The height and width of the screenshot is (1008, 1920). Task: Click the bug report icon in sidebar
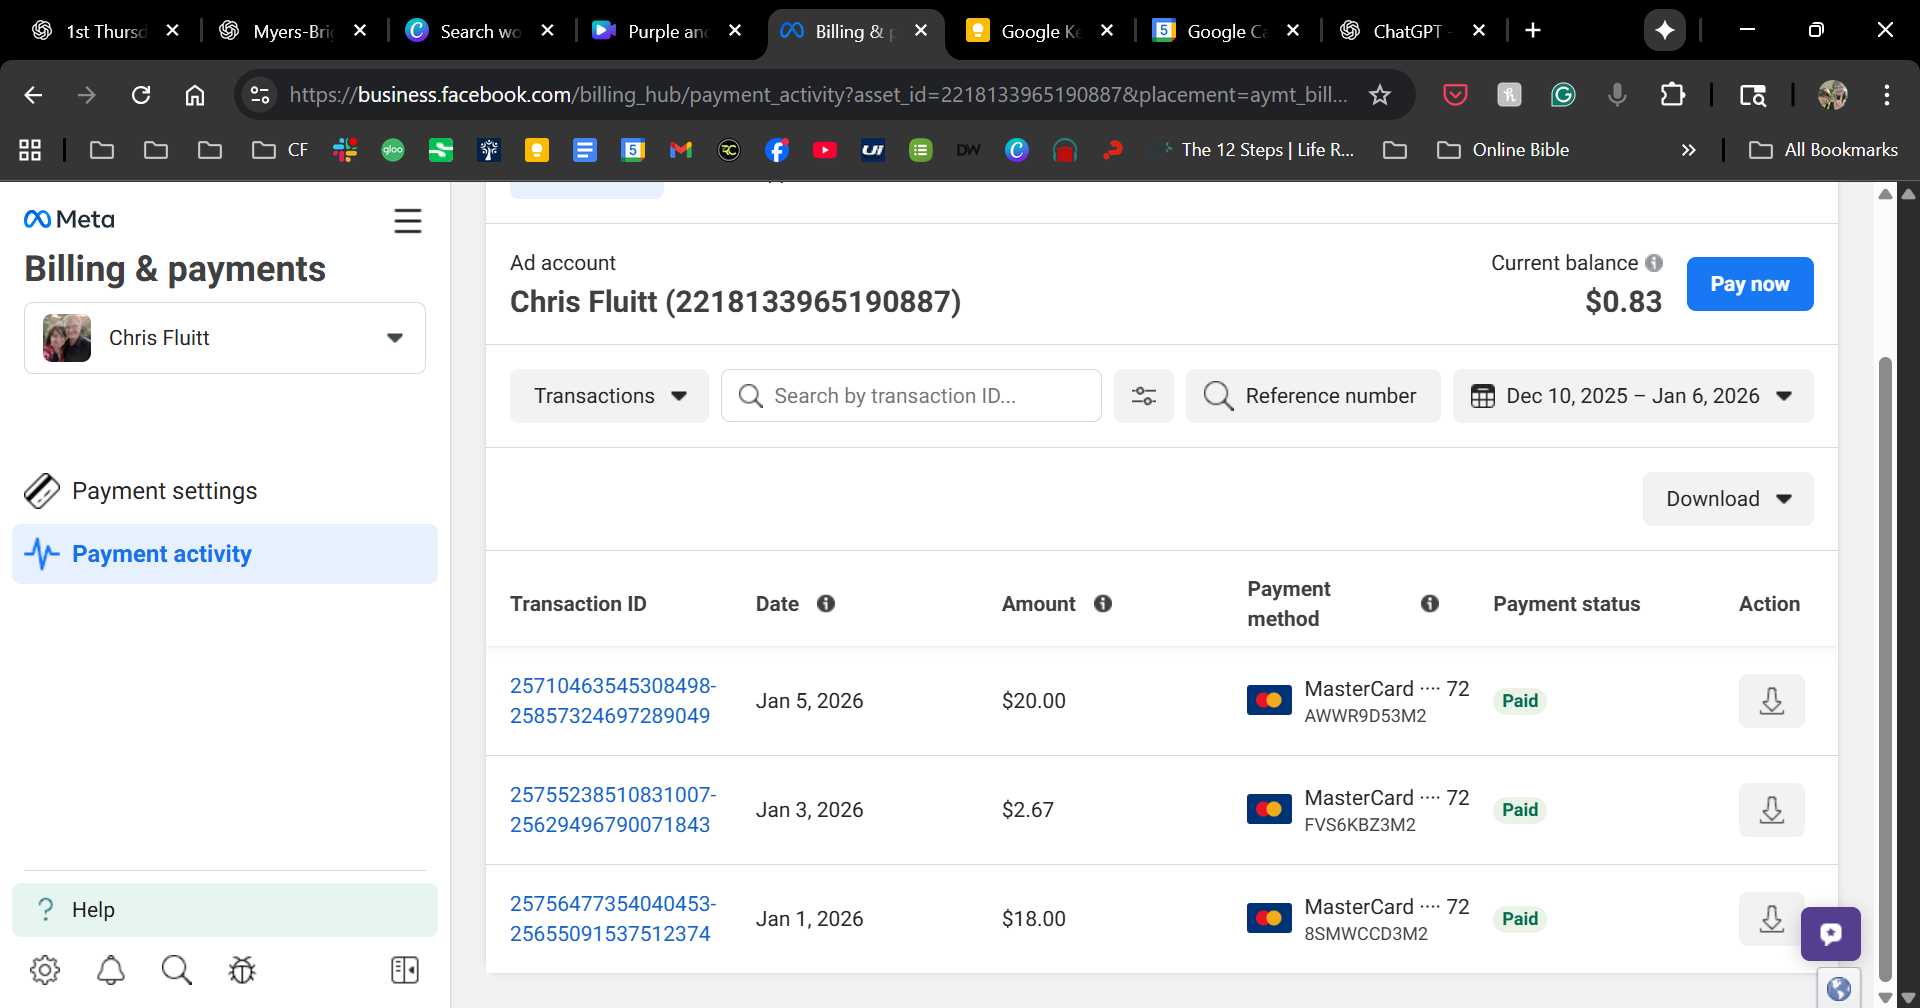coord(242,970)
